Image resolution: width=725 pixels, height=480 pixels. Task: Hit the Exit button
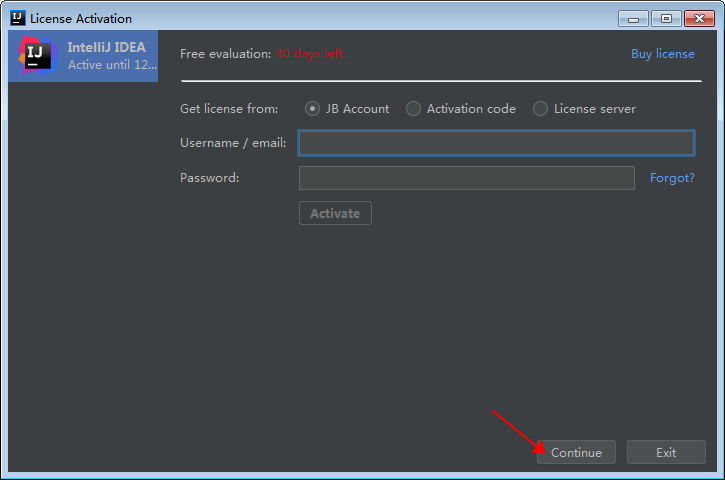click(x=666, y=452)
